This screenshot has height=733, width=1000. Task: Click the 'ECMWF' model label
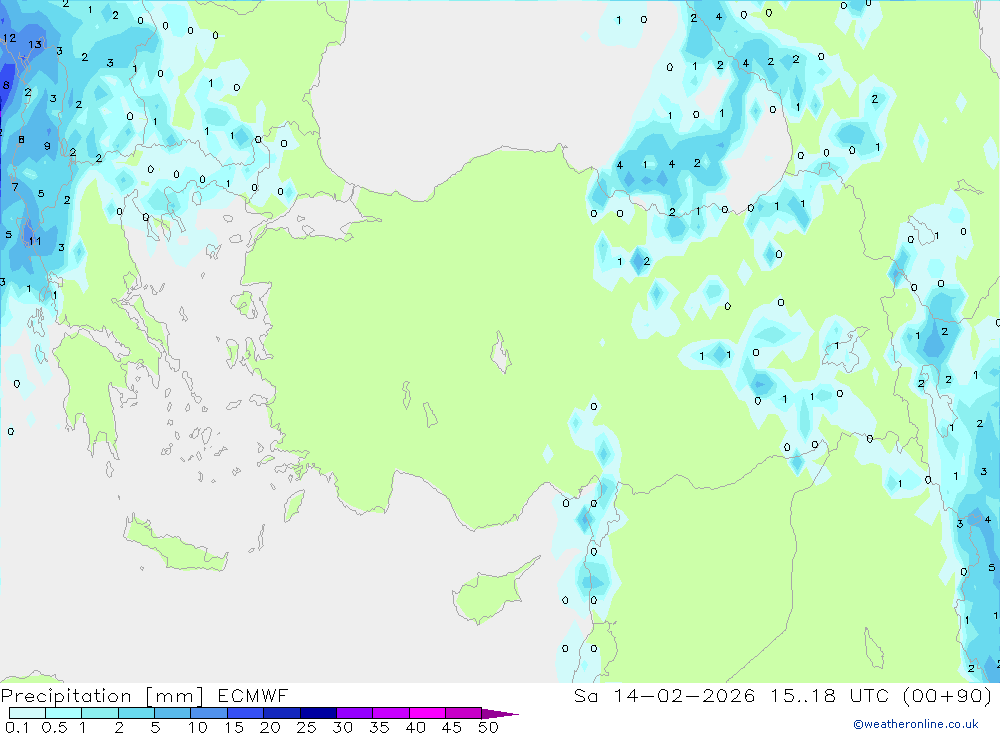point(253,695)
